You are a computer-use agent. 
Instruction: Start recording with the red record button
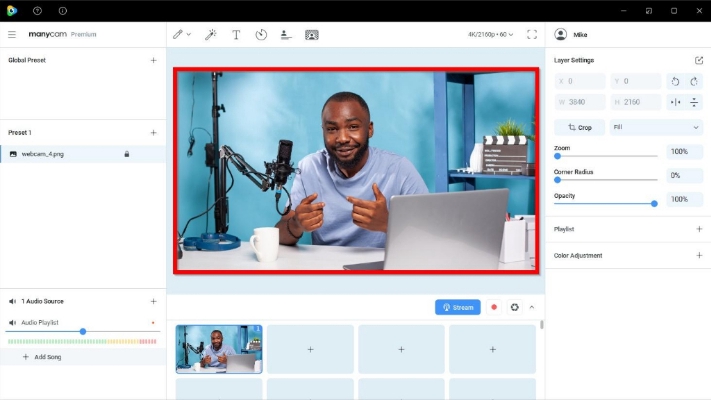tap(494, 307)
